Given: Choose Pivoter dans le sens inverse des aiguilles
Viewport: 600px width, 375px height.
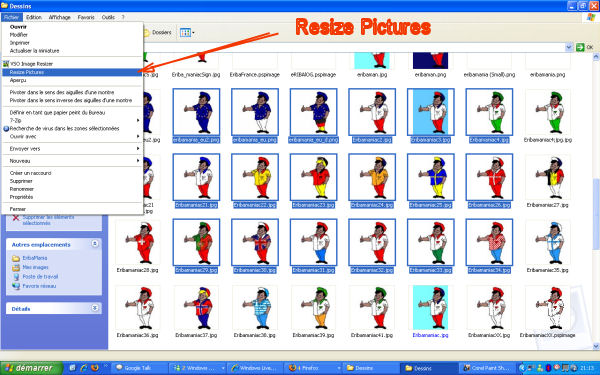Looking at the screenshot, I should click(72, 101).
